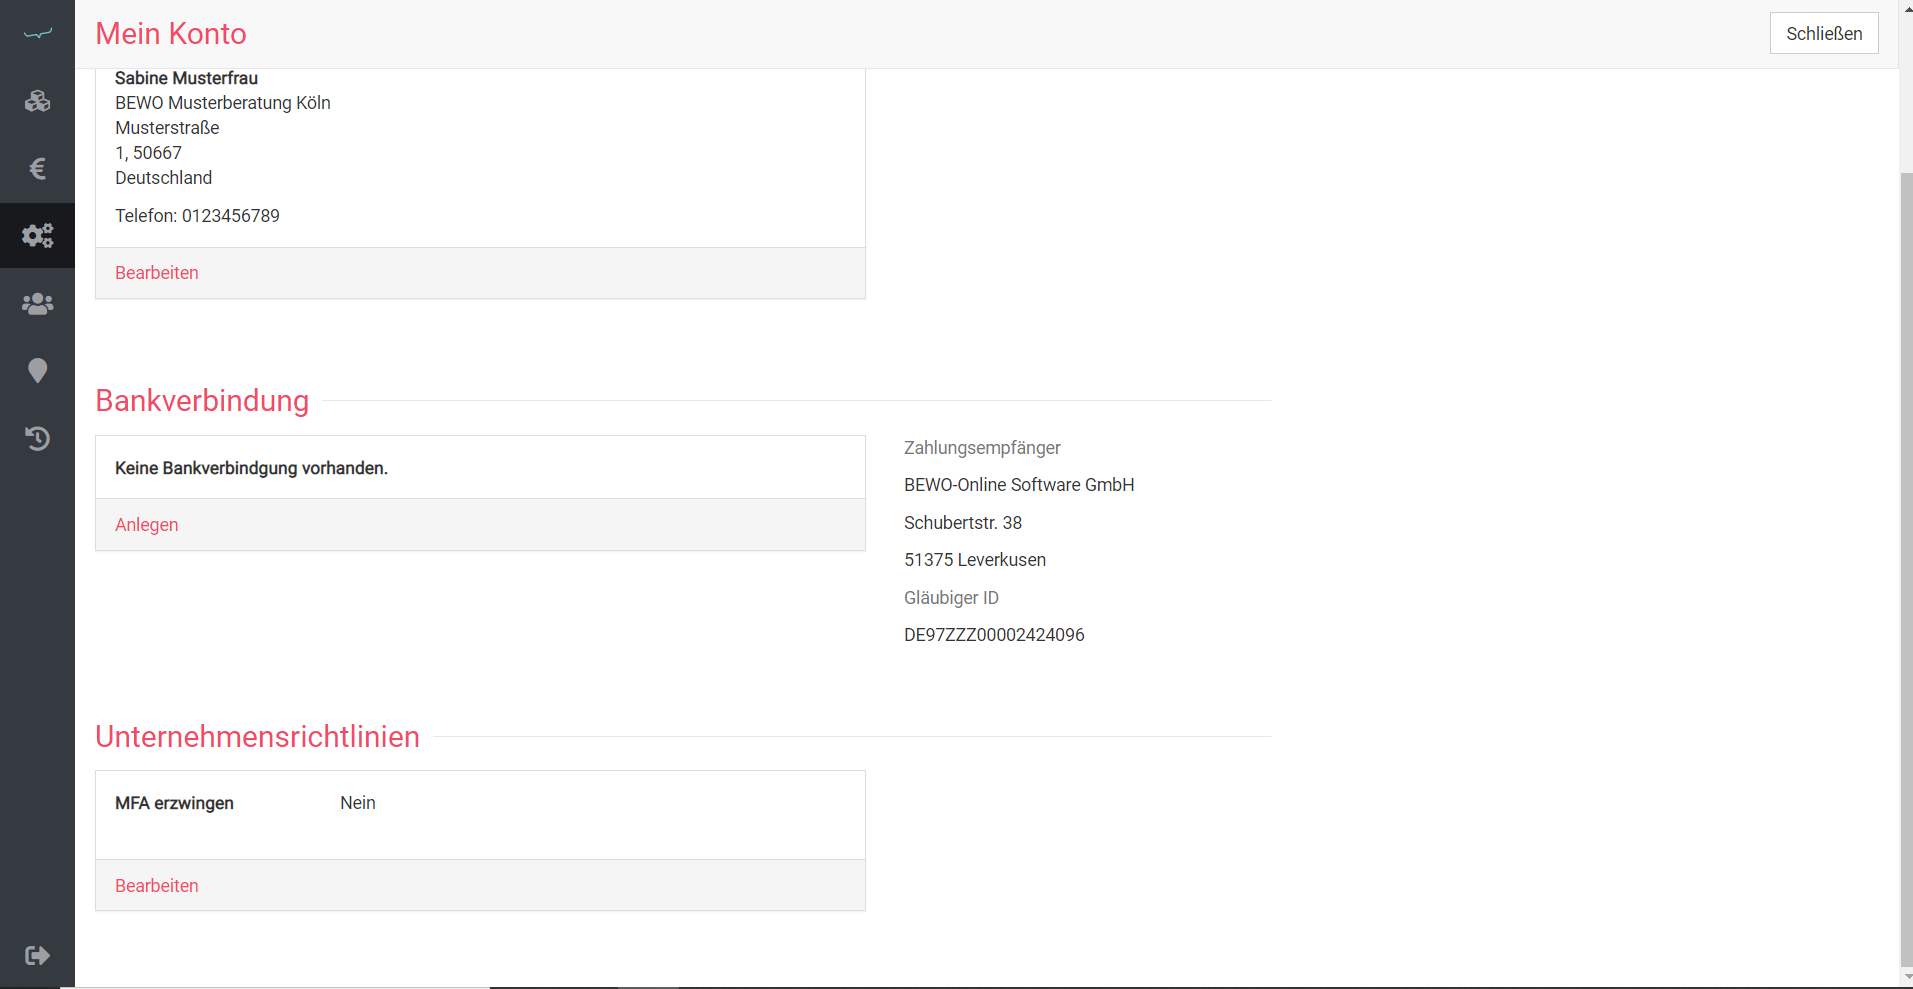Click the Unternehmensrichtlinien section heading
1913x989 pixels.
(257, 737)
